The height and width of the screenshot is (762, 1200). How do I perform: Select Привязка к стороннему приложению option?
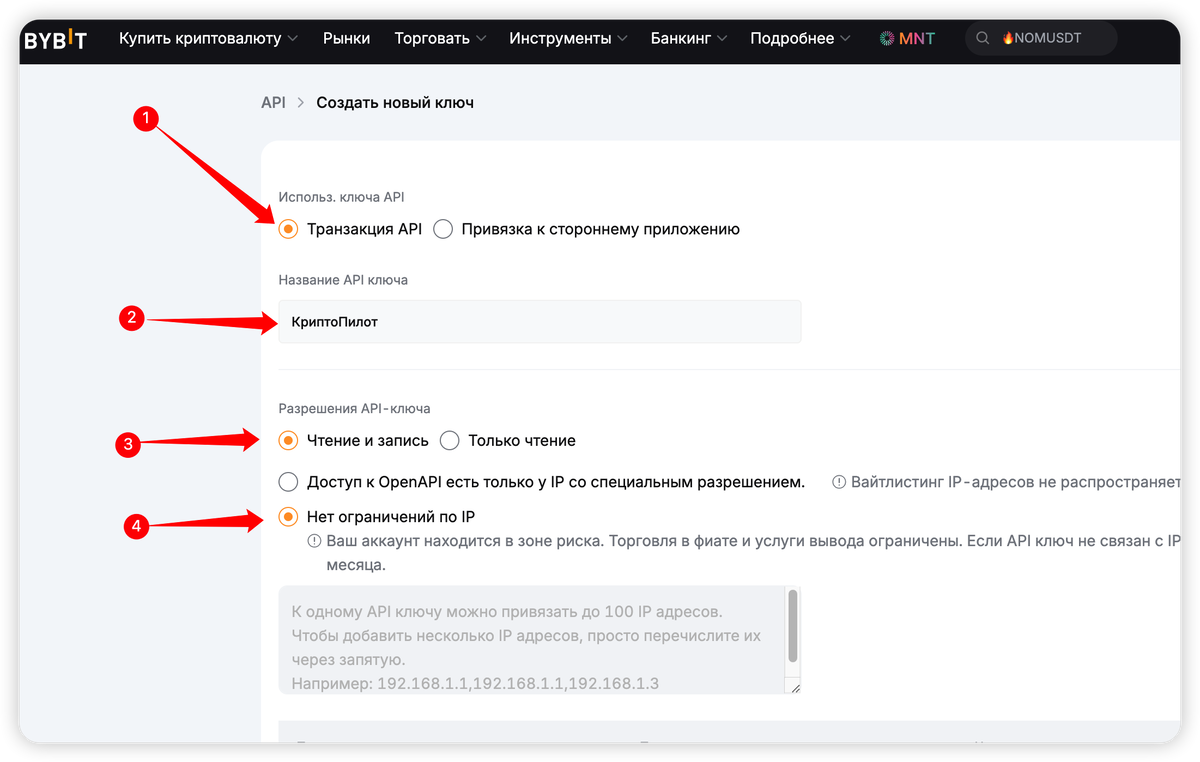coord(443,229)
